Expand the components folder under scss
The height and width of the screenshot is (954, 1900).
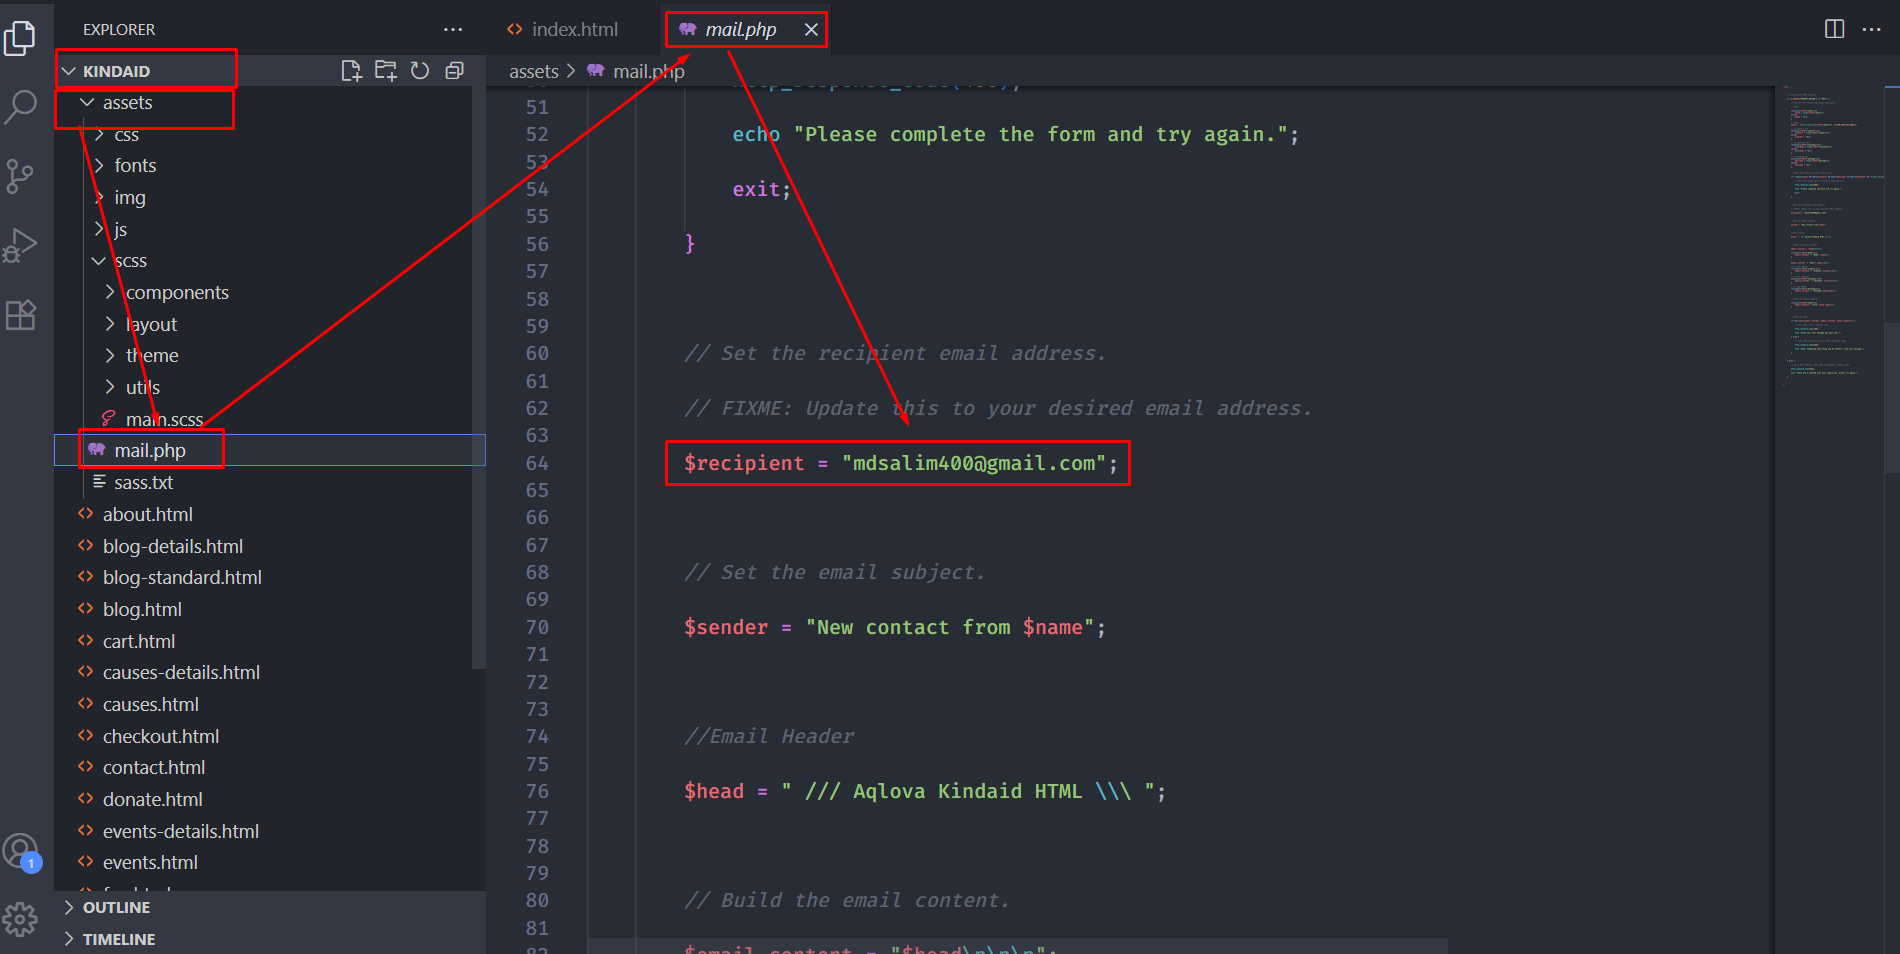point(177,293)
